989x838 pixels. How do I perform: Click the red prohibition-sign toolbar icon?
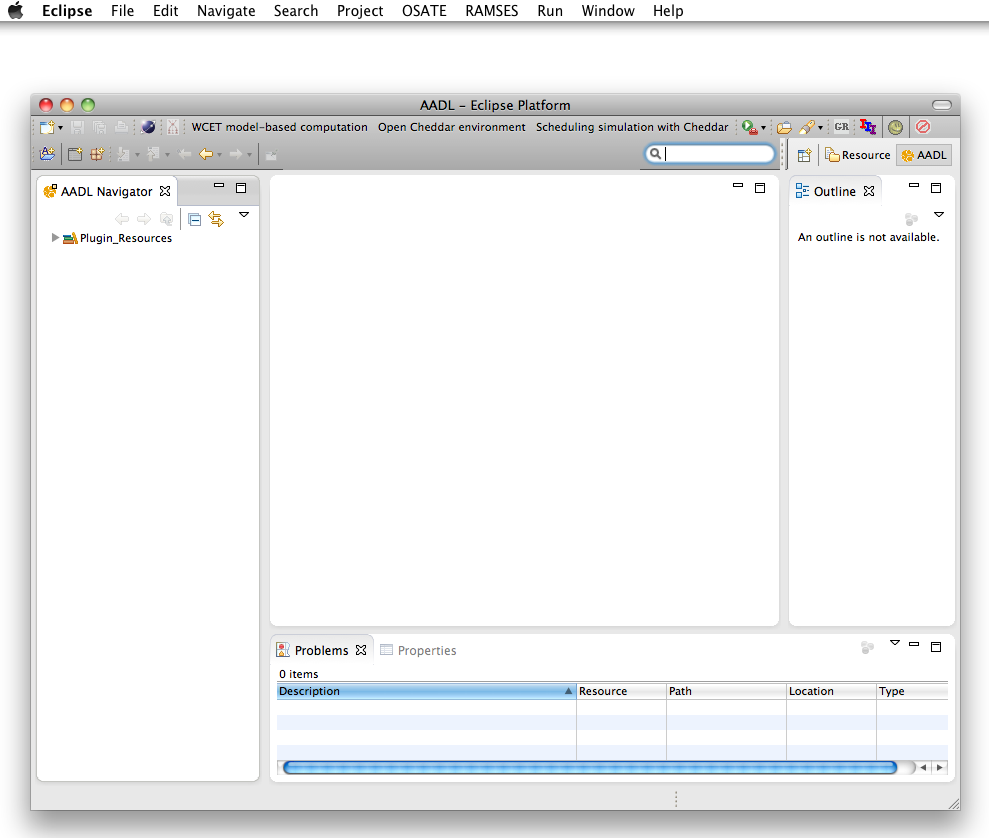(922, 127)
